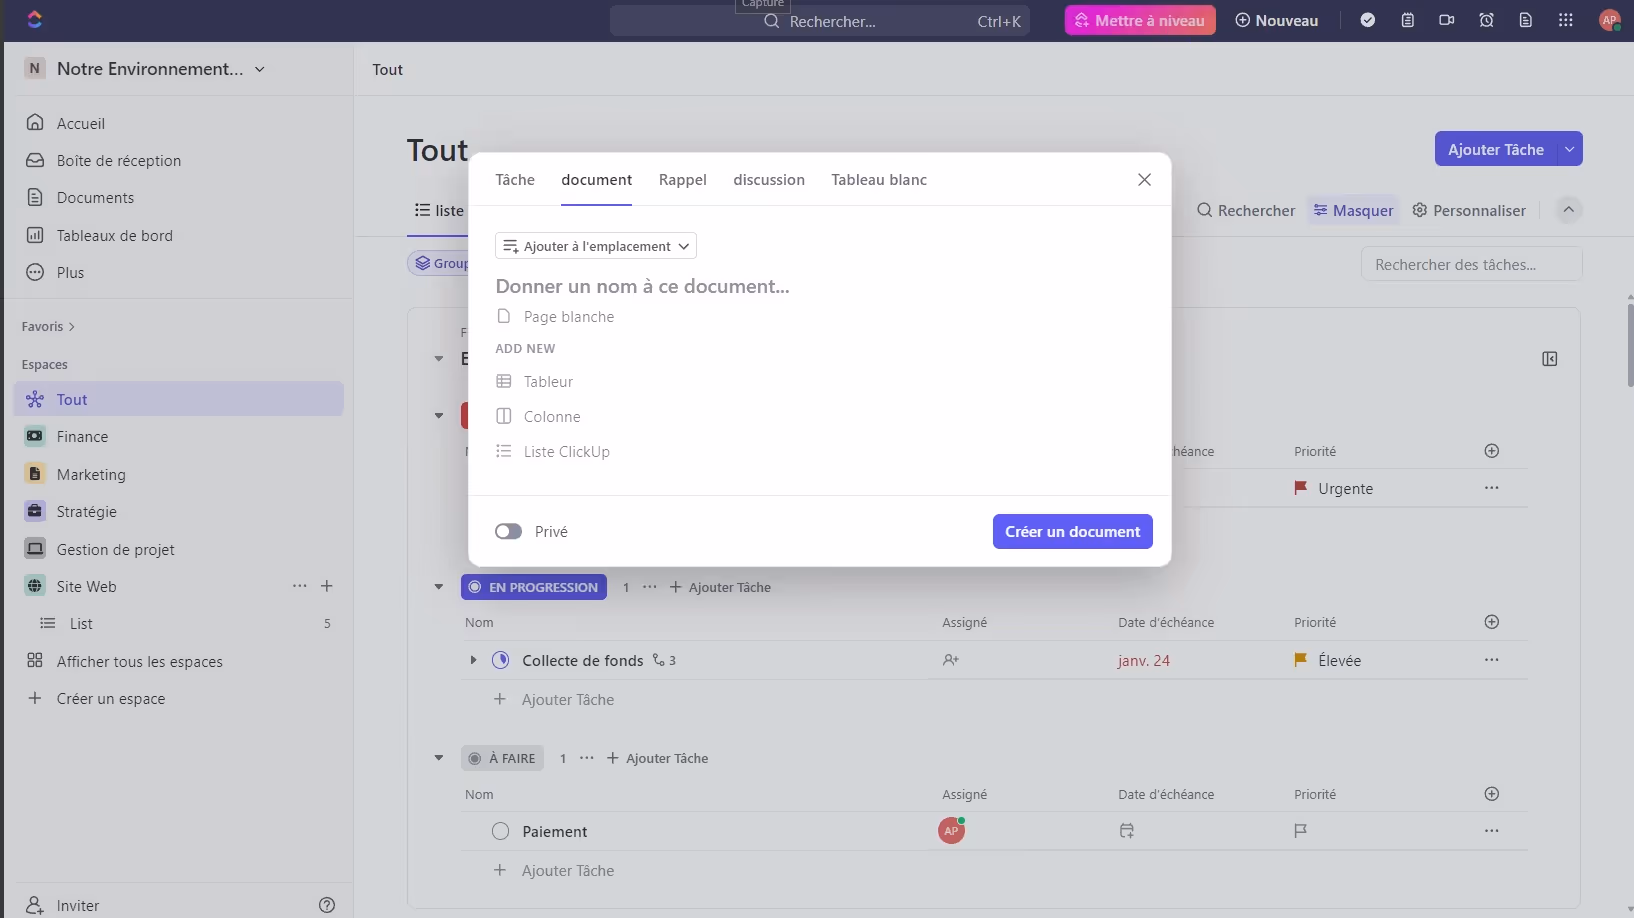Switch to the Tableau blanc tab
This screenshot has height=918, width=1634.
879,180
